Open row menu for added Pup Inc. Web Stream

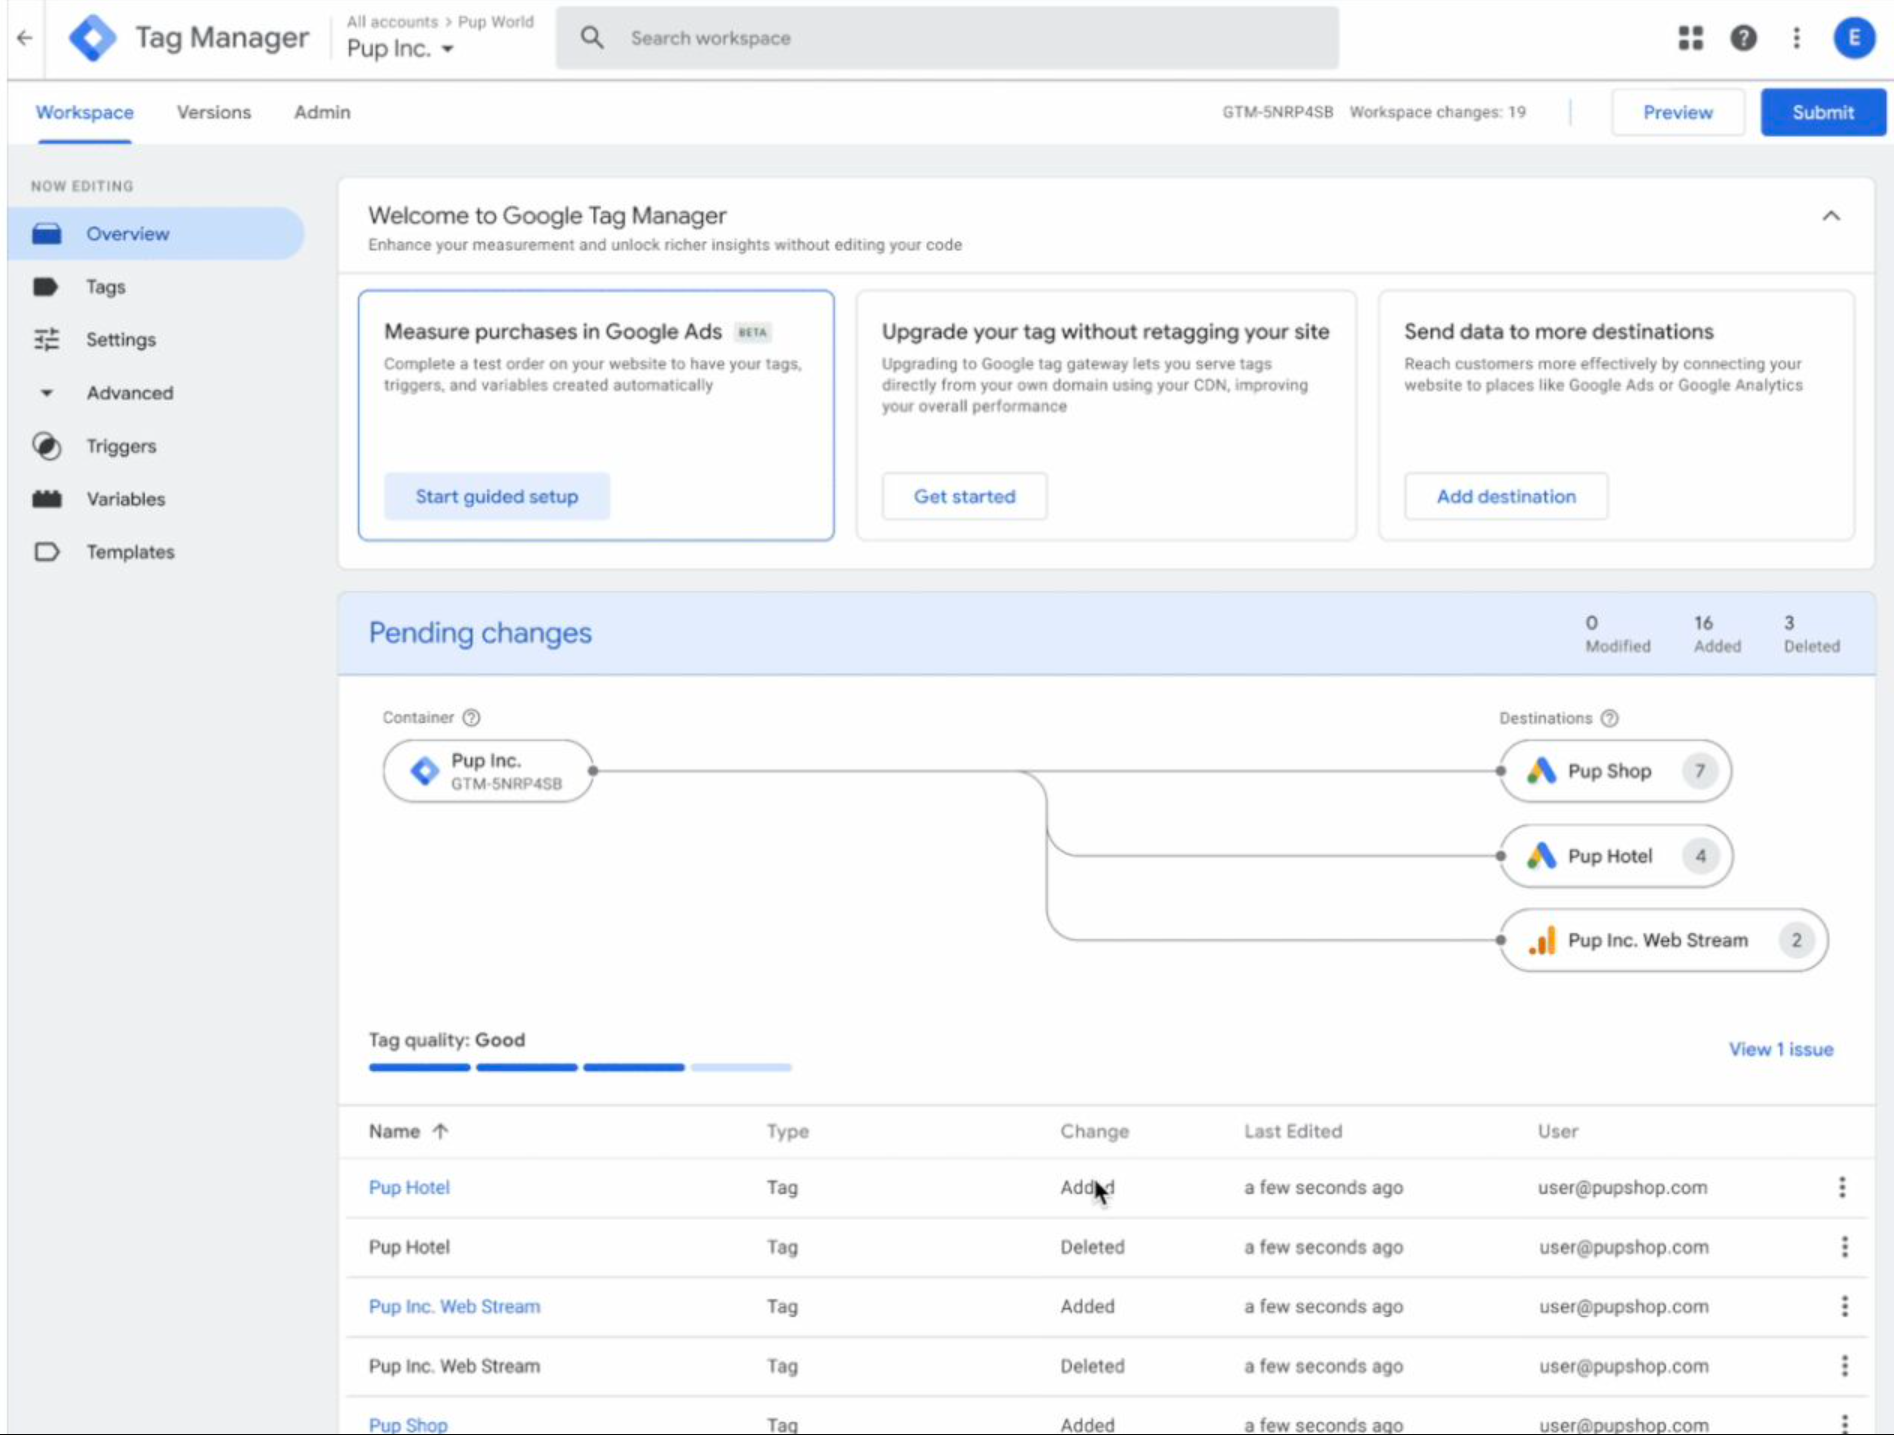click(1844, 1307)
